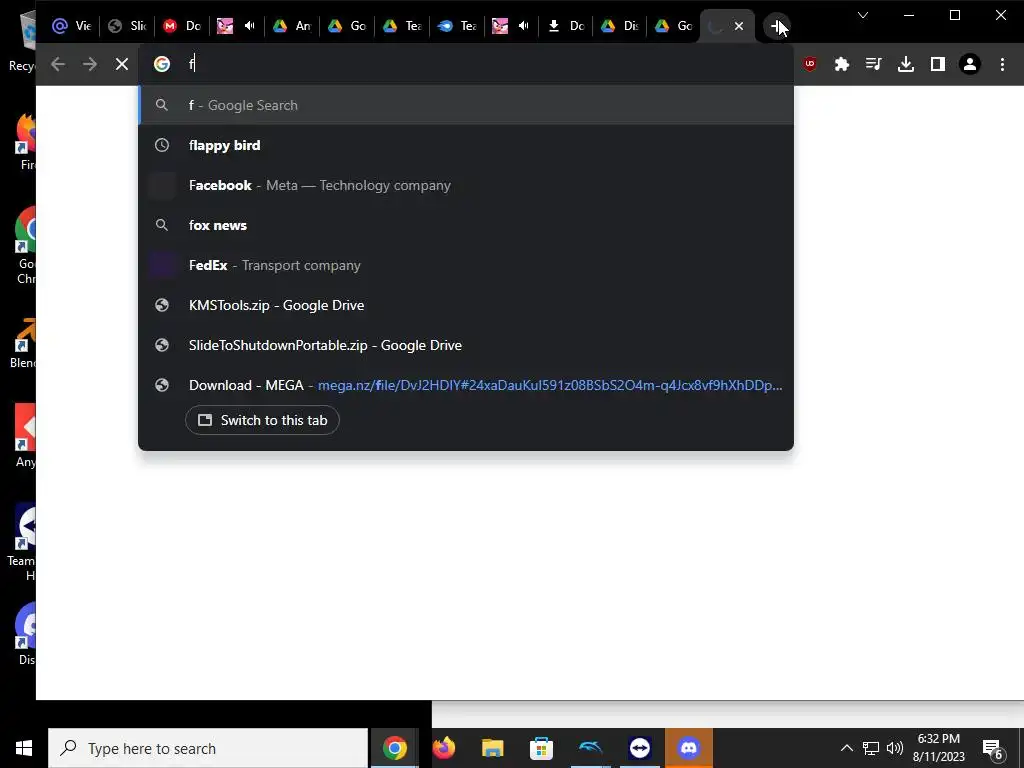
Task: Go back with the back arrow
Action: point(57,64)
